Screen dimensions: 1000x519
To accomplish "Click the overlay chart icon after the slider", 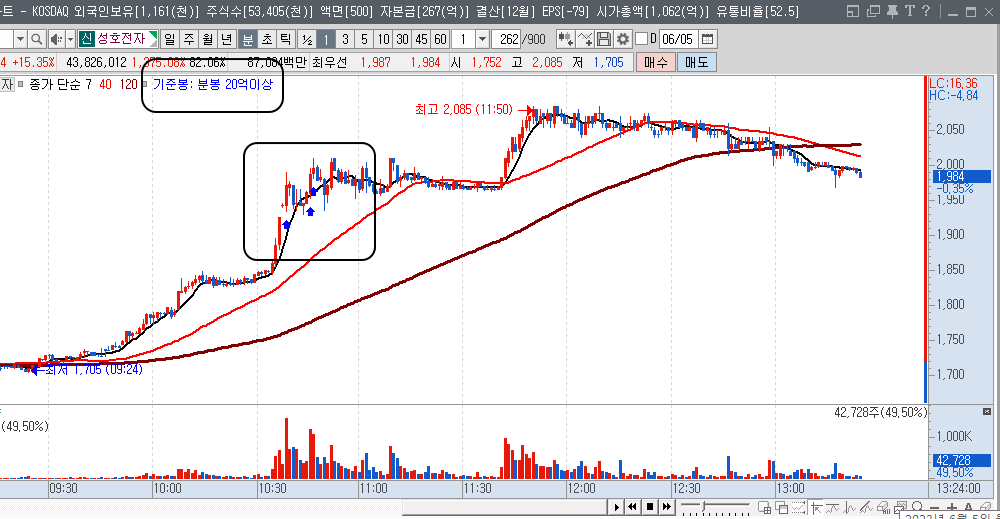I will [x=764, y=508].
